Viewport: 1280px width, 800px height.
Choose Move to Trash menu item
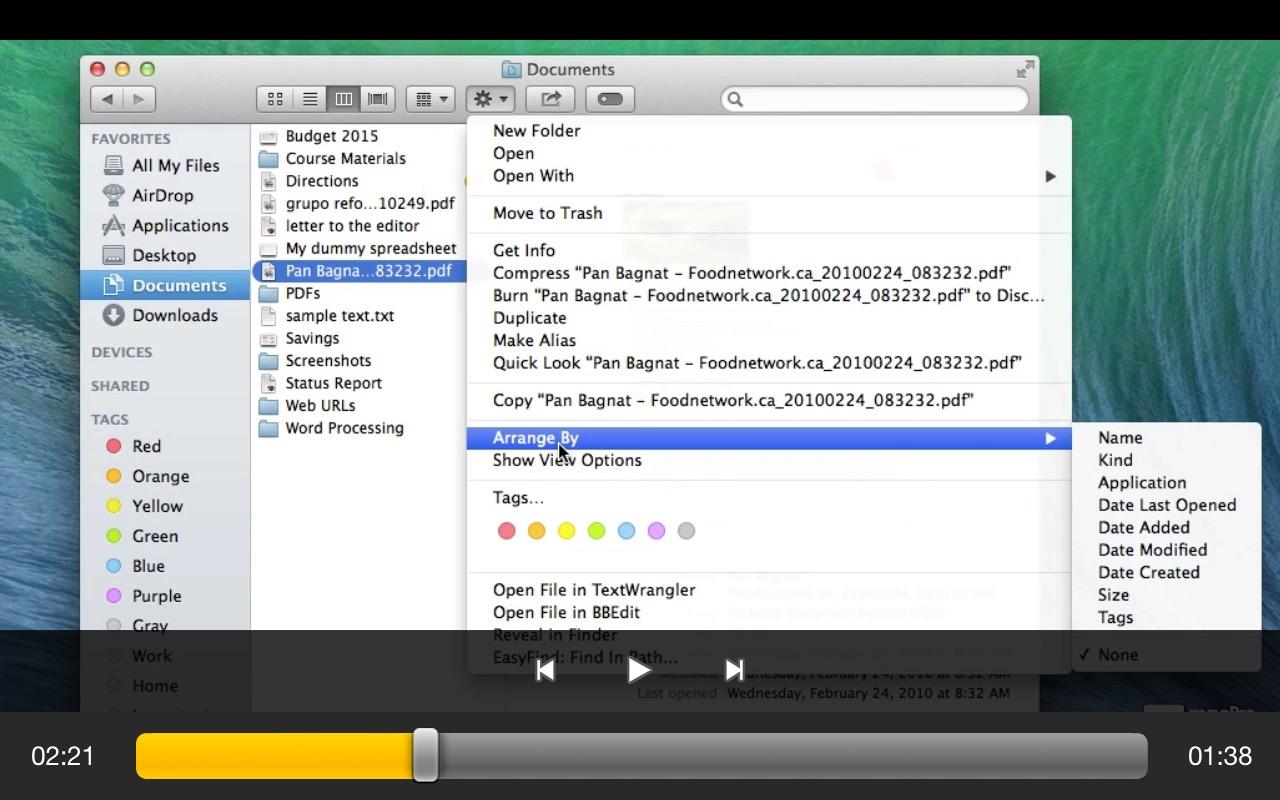point(547,213)
